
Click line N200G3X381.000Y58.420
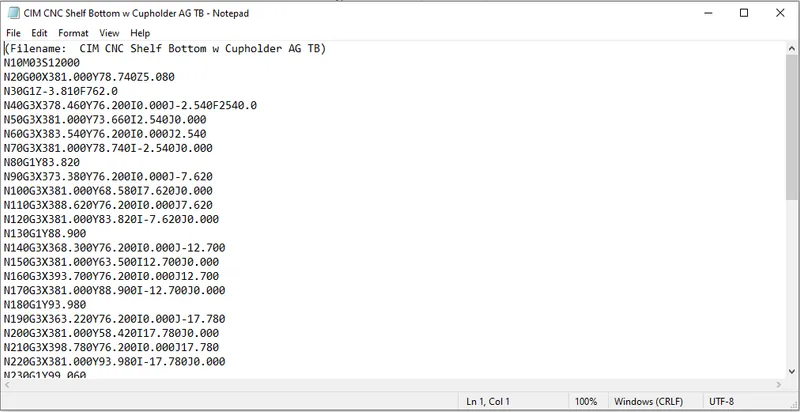pos(112,333)
